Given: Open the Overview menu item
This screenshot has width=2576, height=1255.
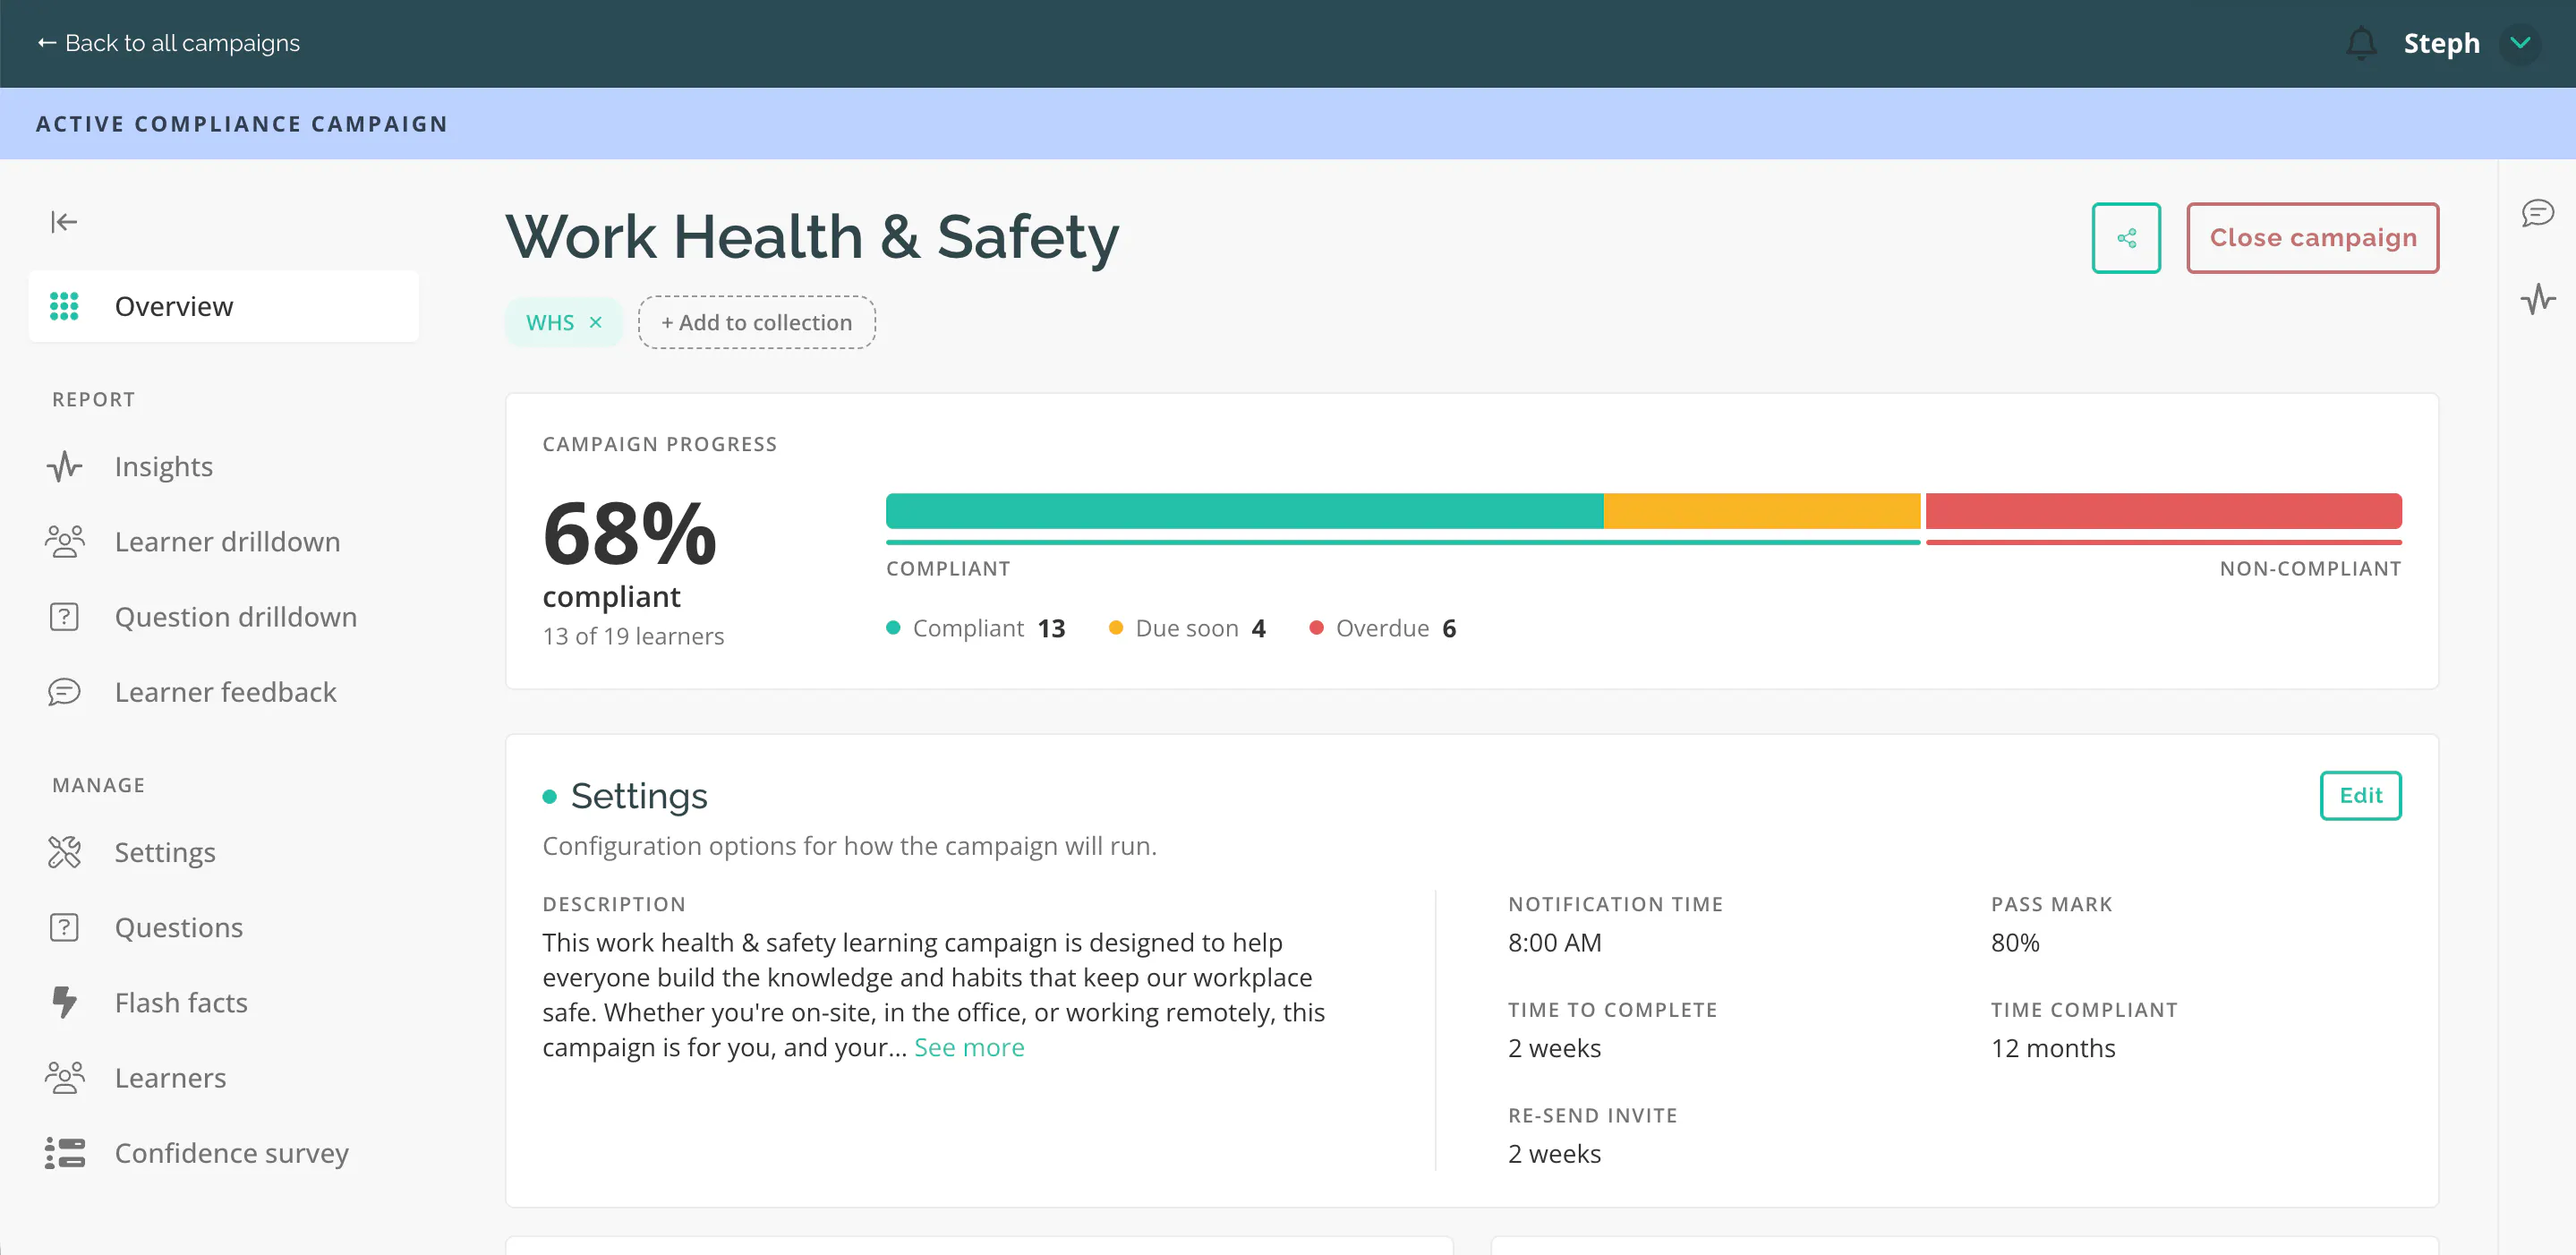Looking at the screenshot, I should tap(224, 306).
